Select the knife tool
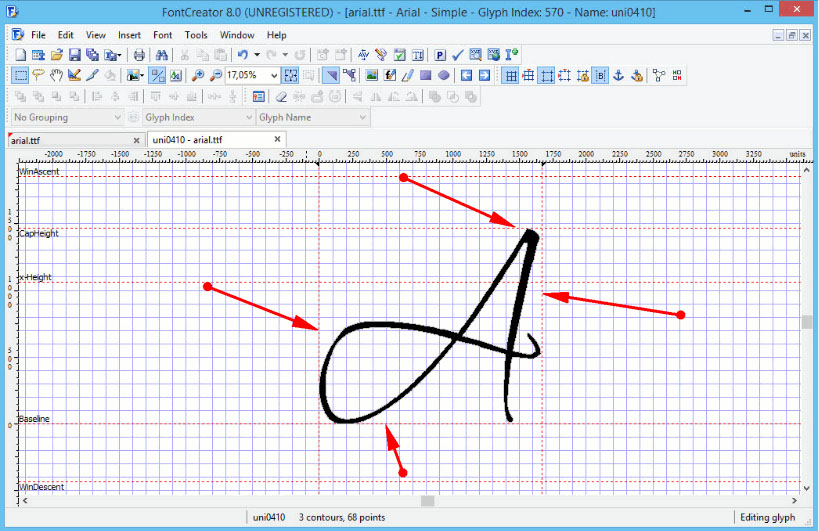 pyautogui.click(x=92, y=76)
